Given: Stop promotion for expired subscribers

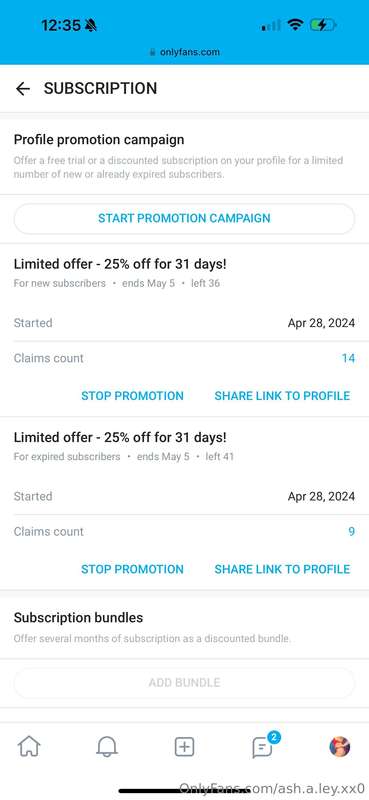Looking at the screenshot, I should click(x=132, y=569).
